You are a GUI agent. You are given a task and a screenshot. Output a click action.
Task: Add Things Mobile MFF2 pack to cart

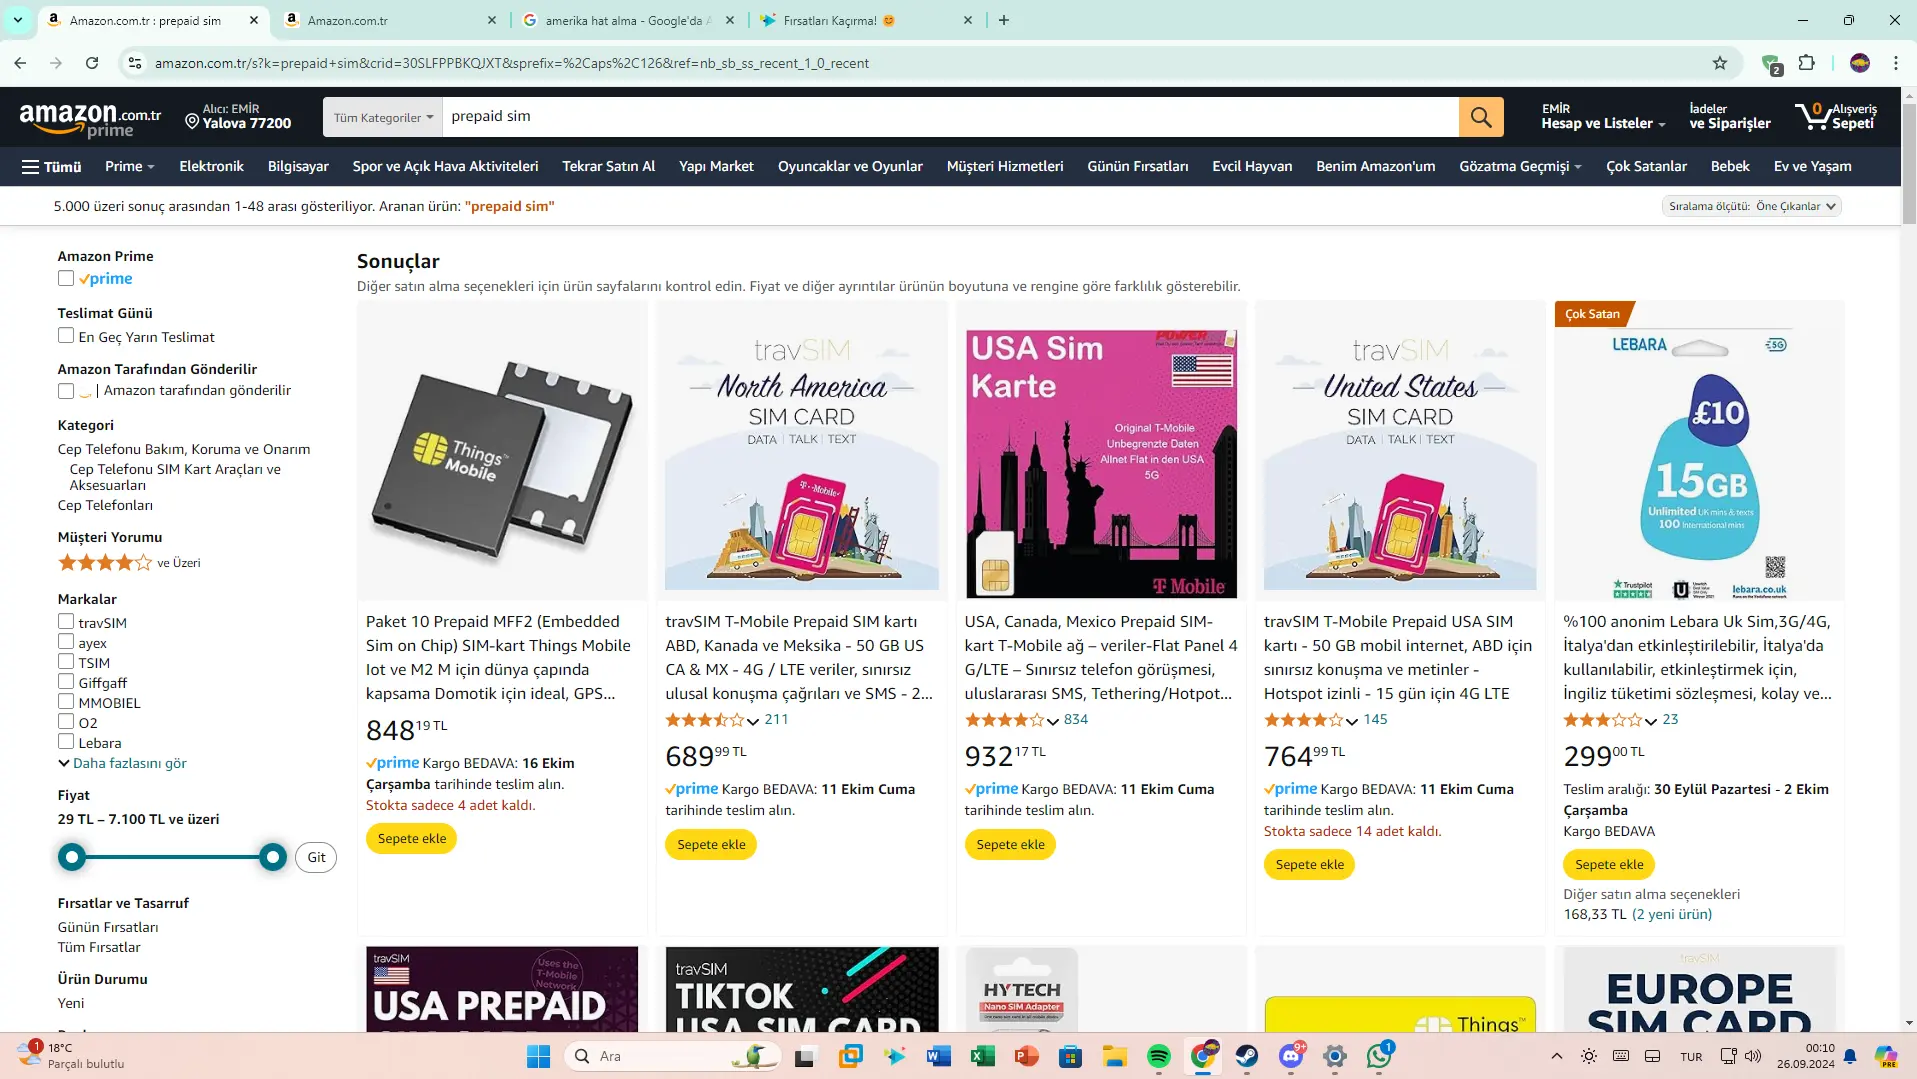point(412,838)
